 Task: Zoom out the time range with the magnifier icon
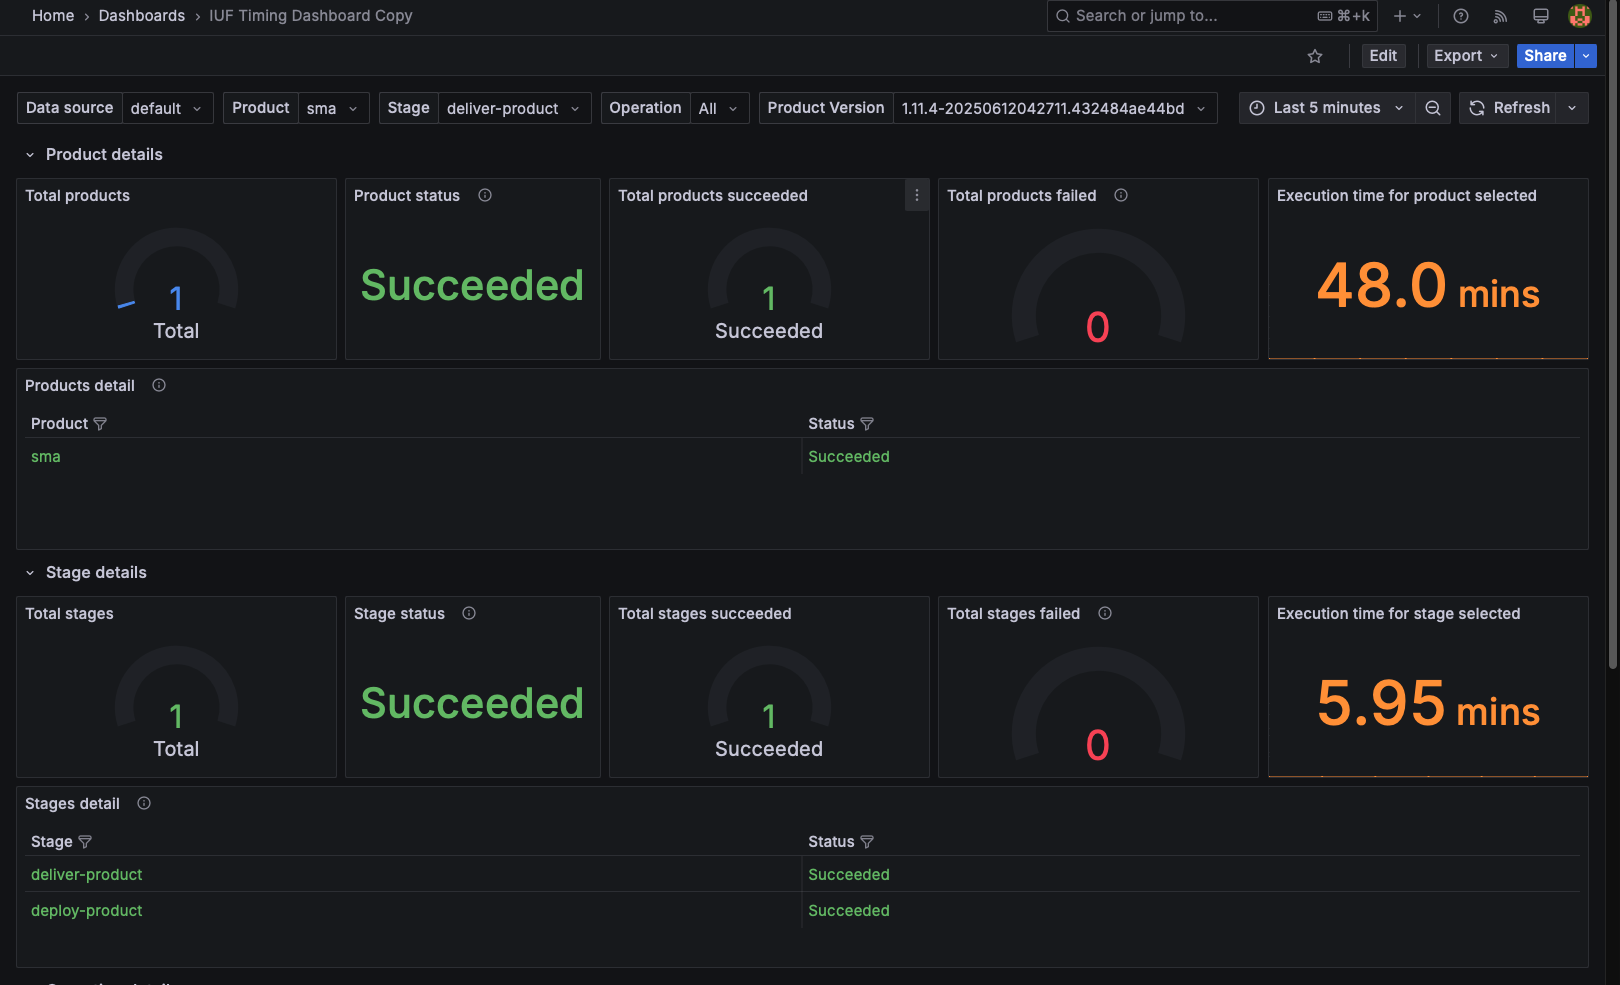coord(1433,107)
